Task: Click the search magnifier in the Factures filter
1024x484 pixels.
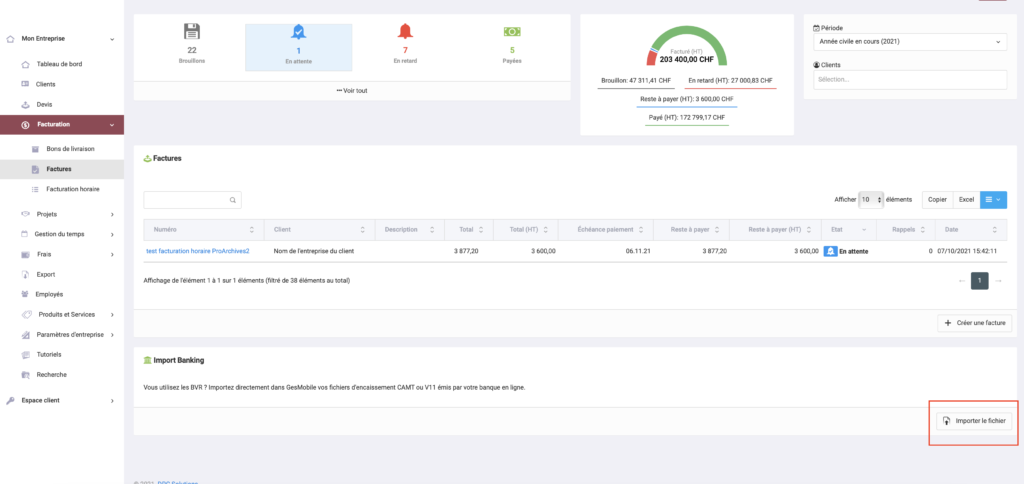Action: (x=232, y=201)
